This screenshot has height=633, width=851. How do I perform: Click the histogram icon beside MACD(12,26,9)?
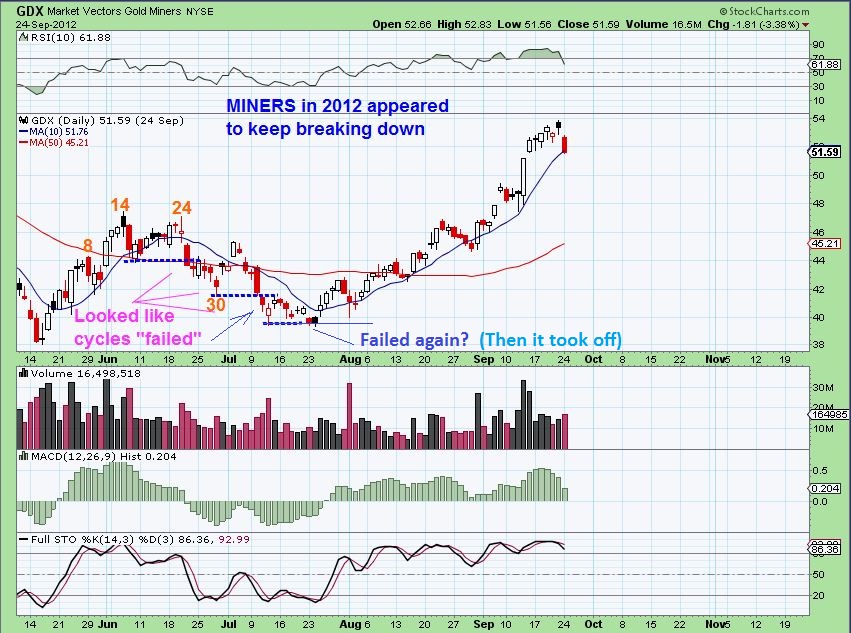click(23, 457)
